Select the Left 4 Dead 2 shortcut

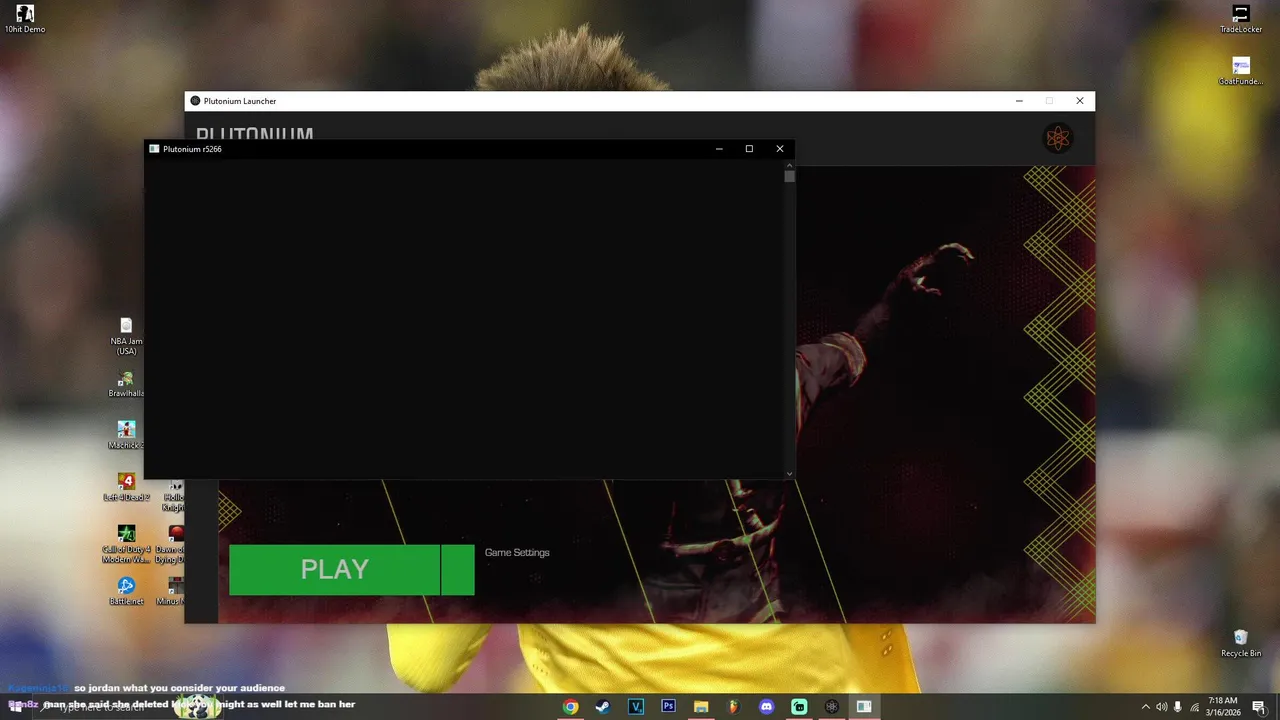coord(126,486)
